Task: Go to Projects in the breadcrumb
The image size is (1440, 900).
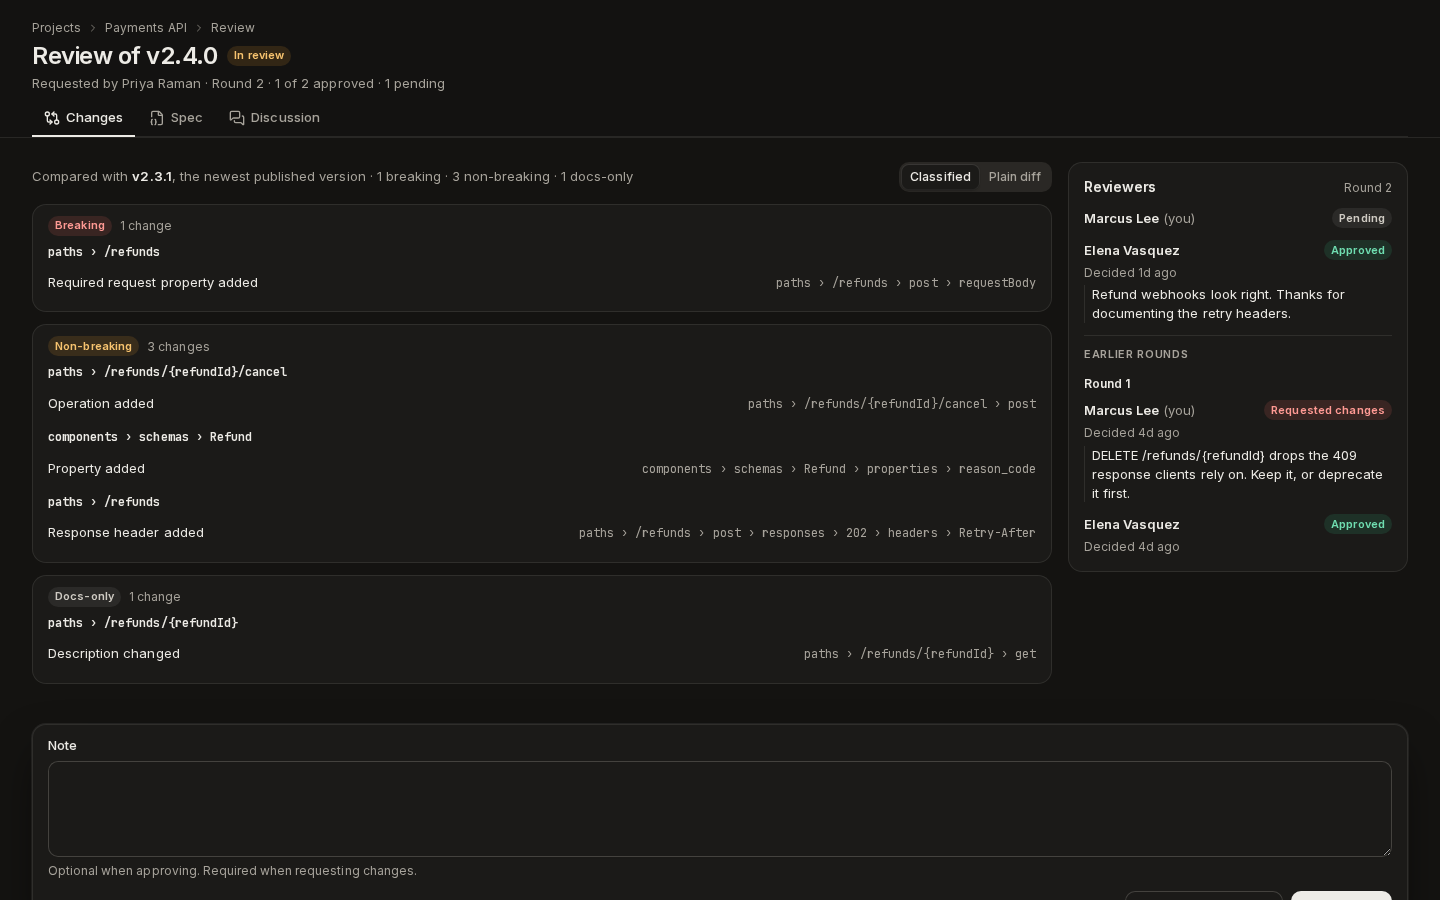Action: point(56,28)
